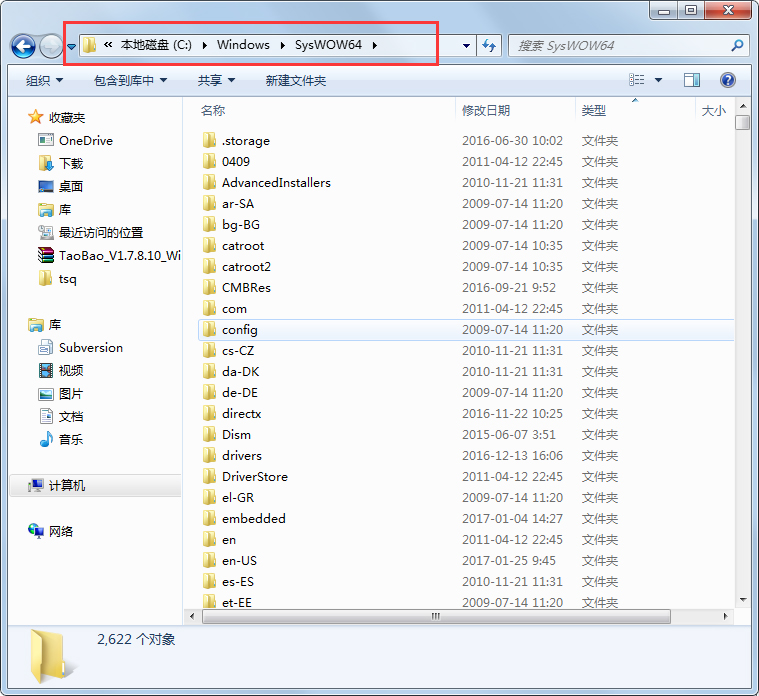Screen dimensions: 759x696
Task: Open the 共享 share menu
Action: (216, 80)
